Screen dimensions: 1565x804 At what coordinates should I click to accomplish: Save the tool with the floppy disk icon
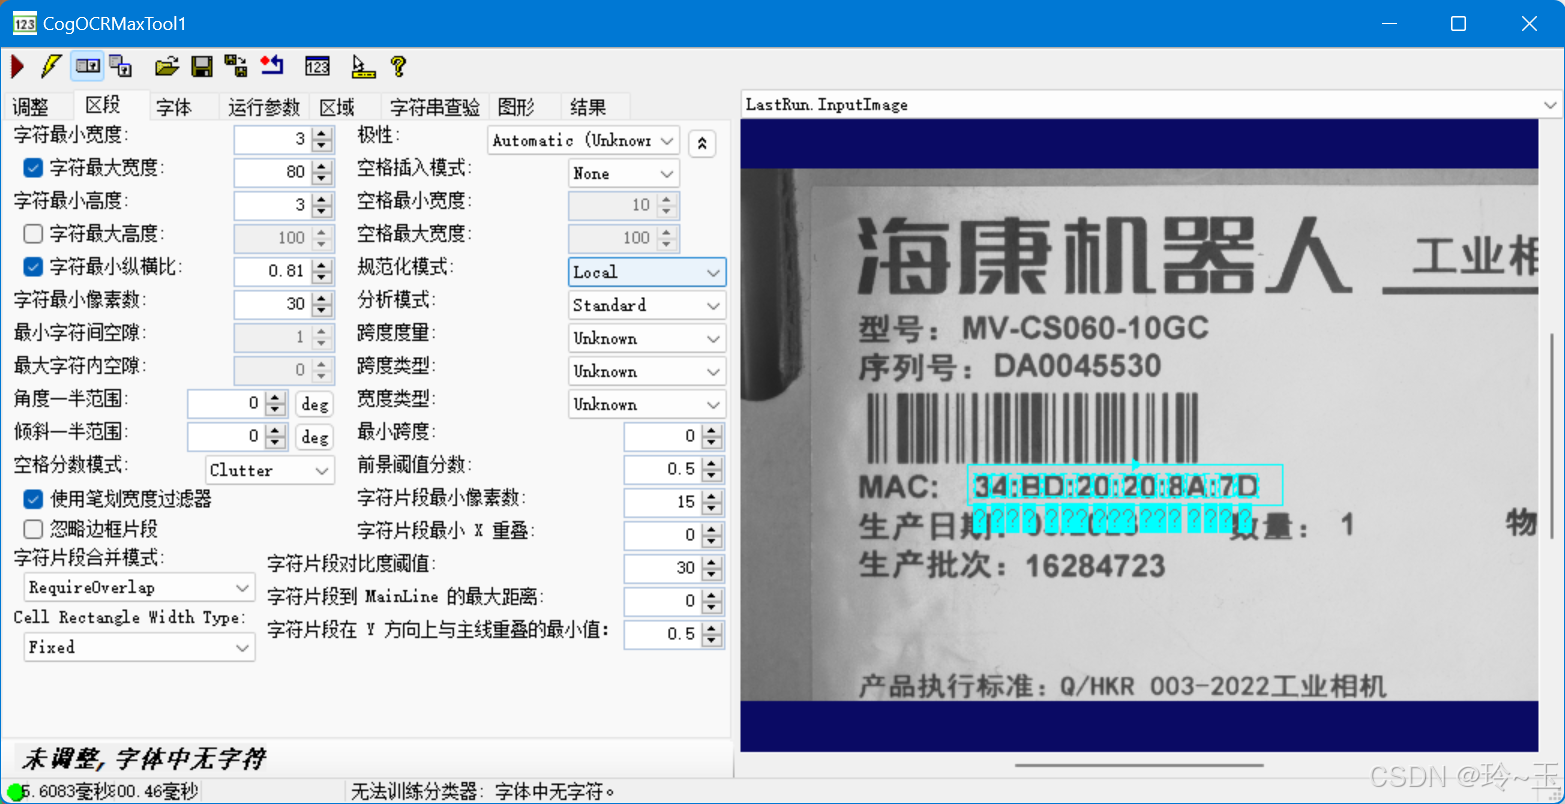coord(202,67)
